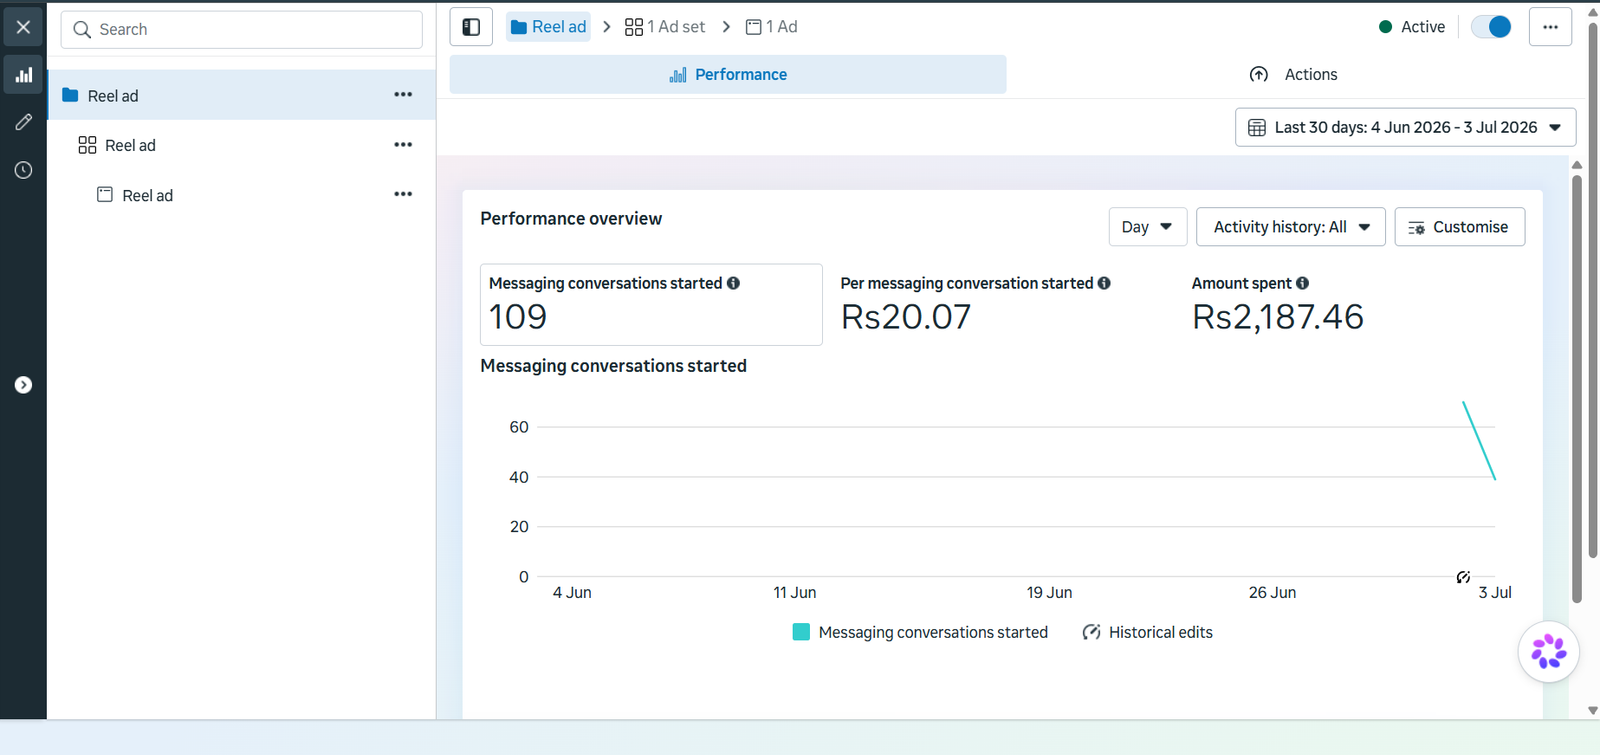Open more options for Reel ad campaign
1600x755 pixels.
403,94
